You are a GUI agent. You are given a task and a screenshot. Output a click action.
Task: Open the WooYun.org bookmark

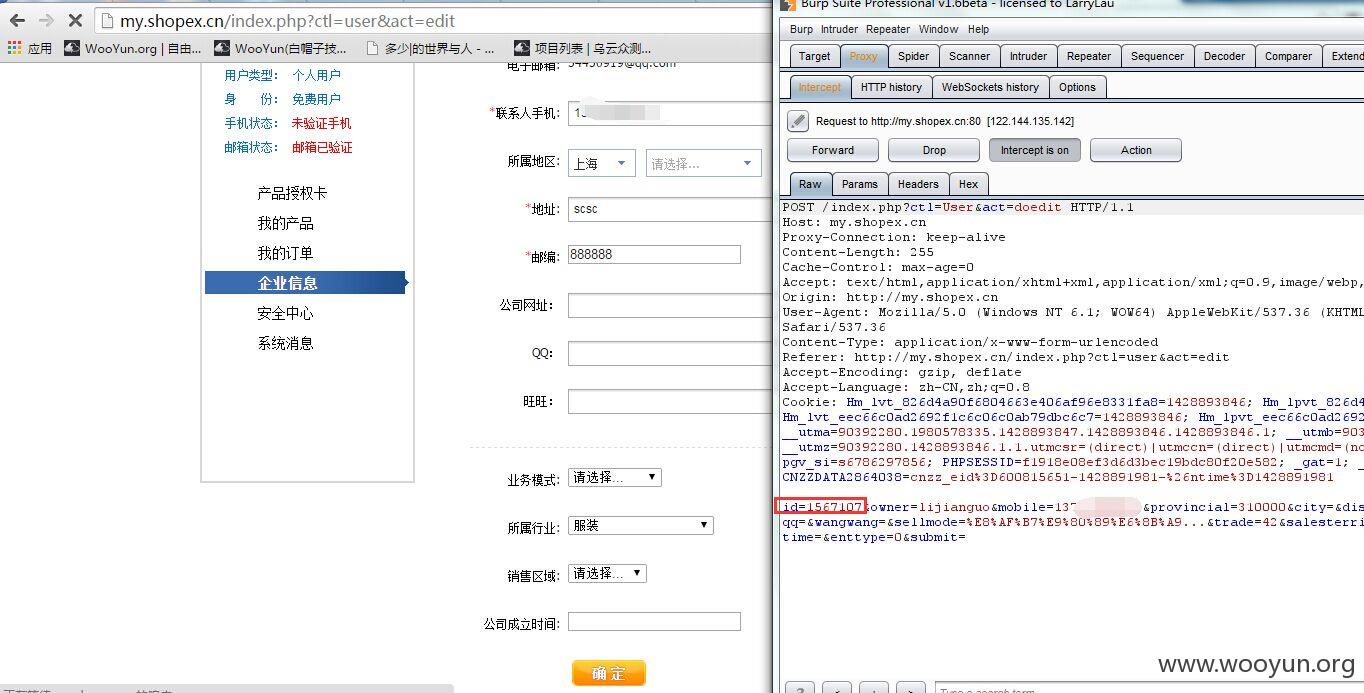[x=132, y=48]
